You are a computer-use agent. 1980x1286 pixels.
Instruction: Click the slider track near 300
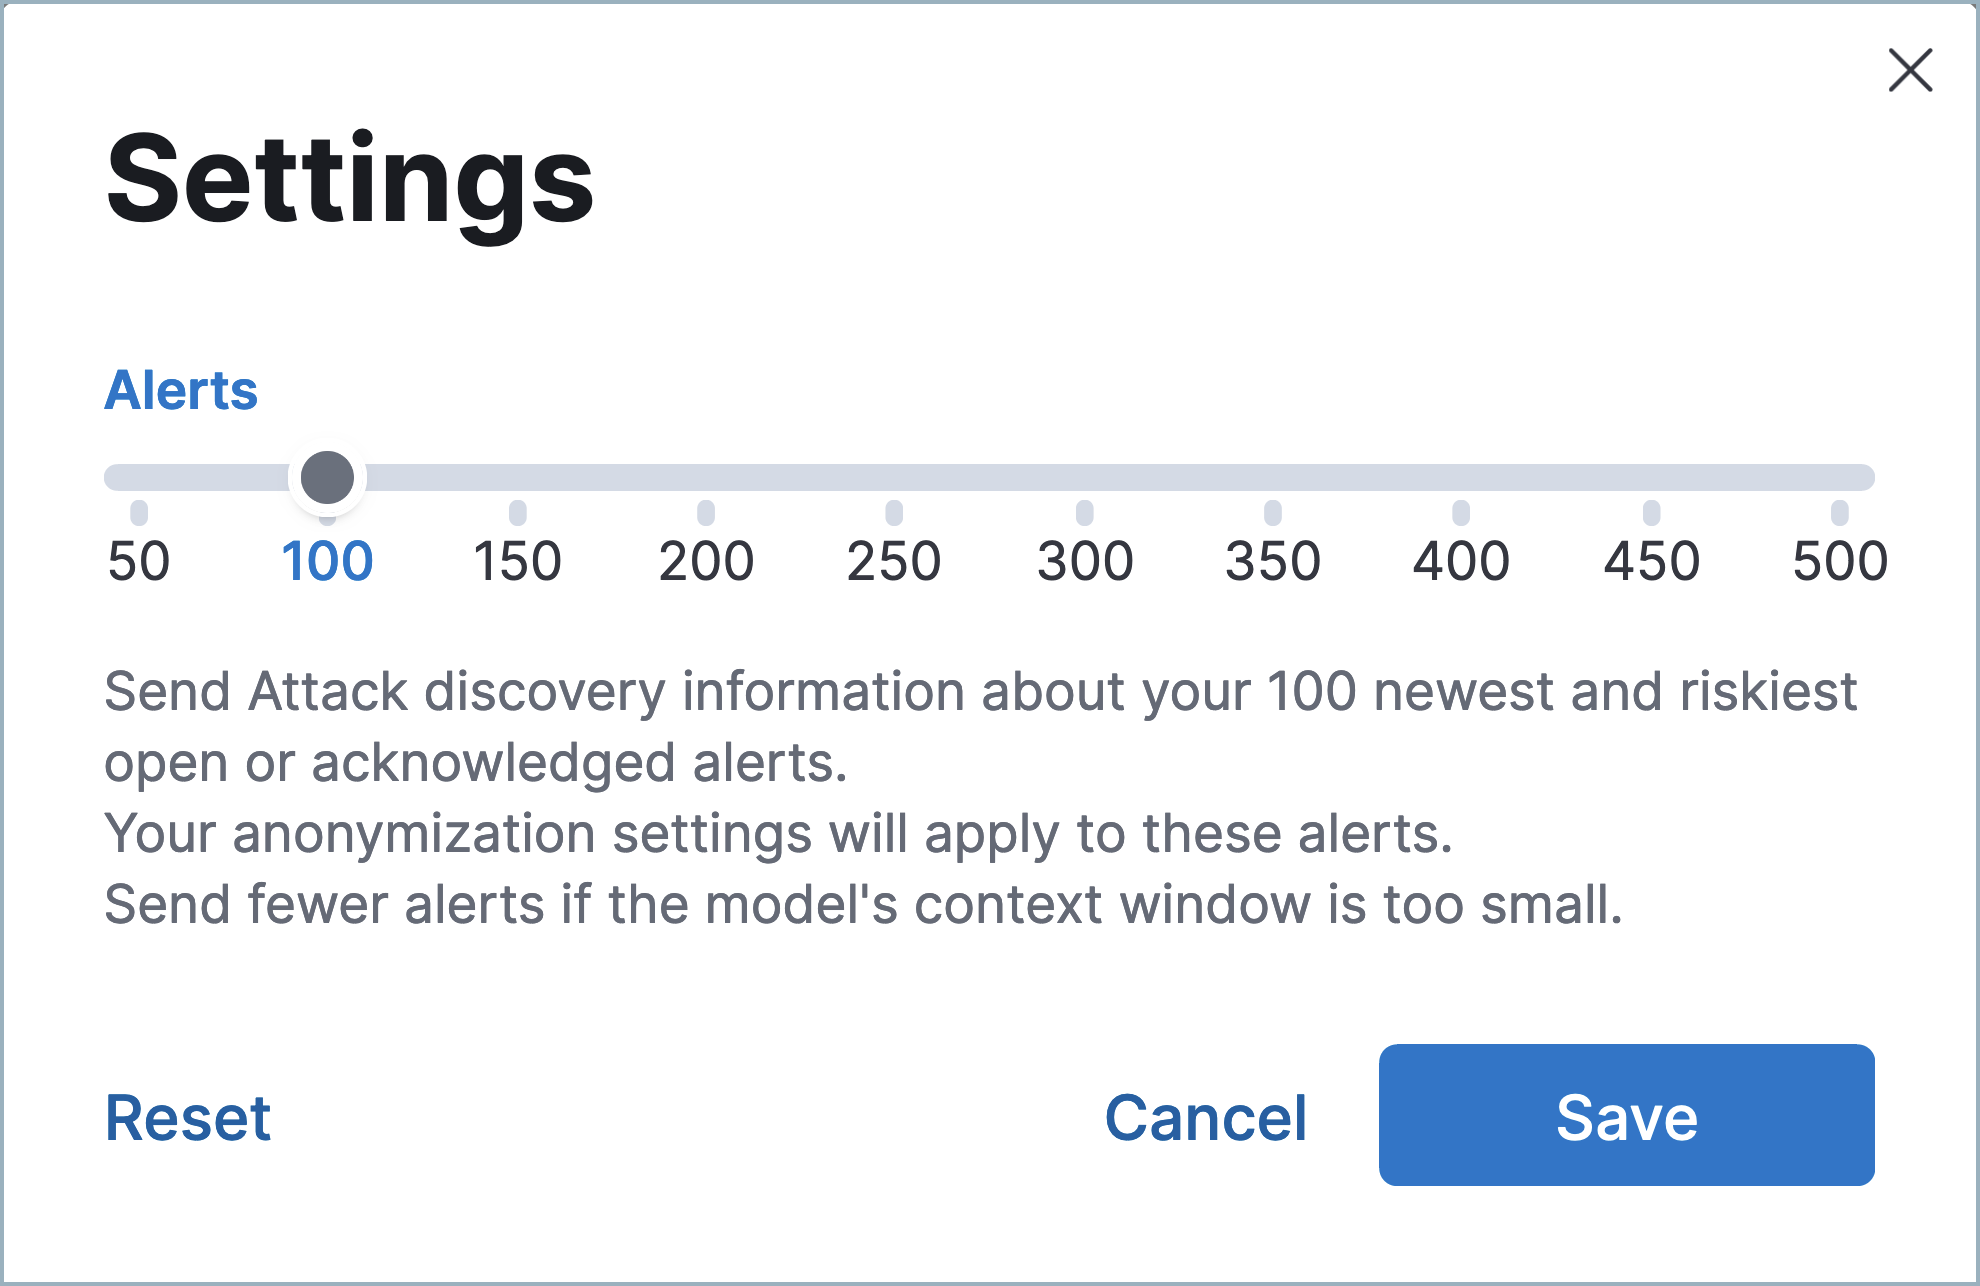click(1084, 477)
